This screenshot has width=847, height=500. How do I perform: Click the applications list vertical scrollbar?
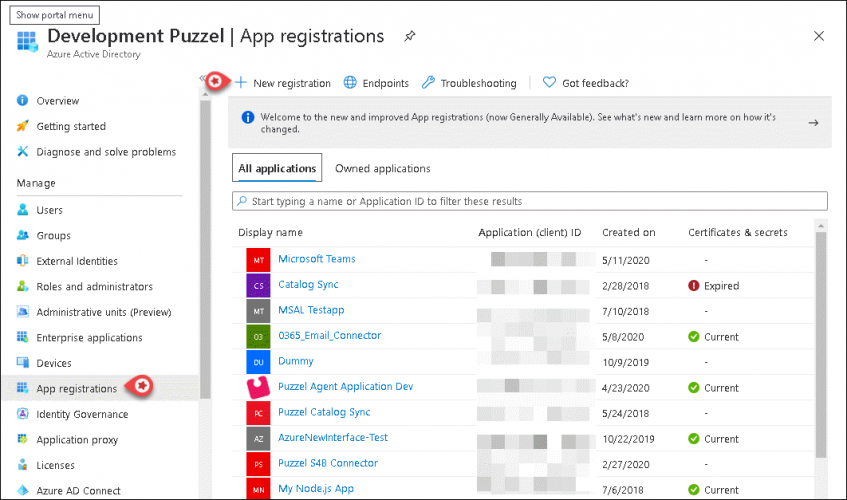821,340
